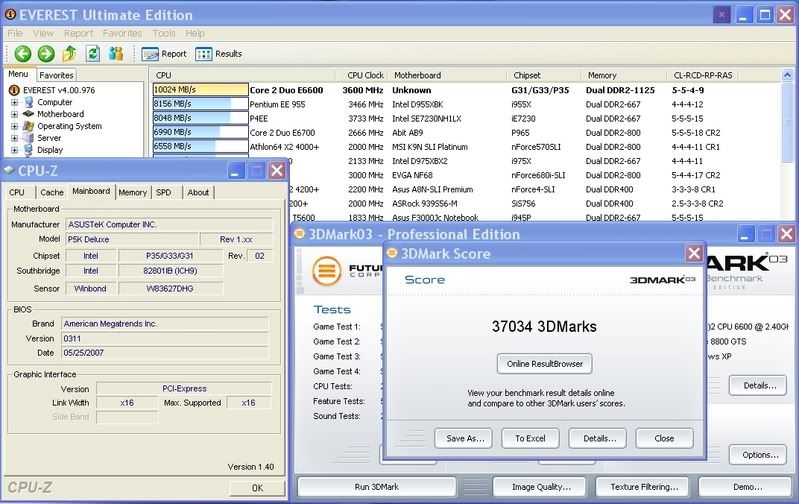Select the Athlon64 X2 4000+ row
The height and width of the screenshot is (504, 799).
(x=466, y=147)
